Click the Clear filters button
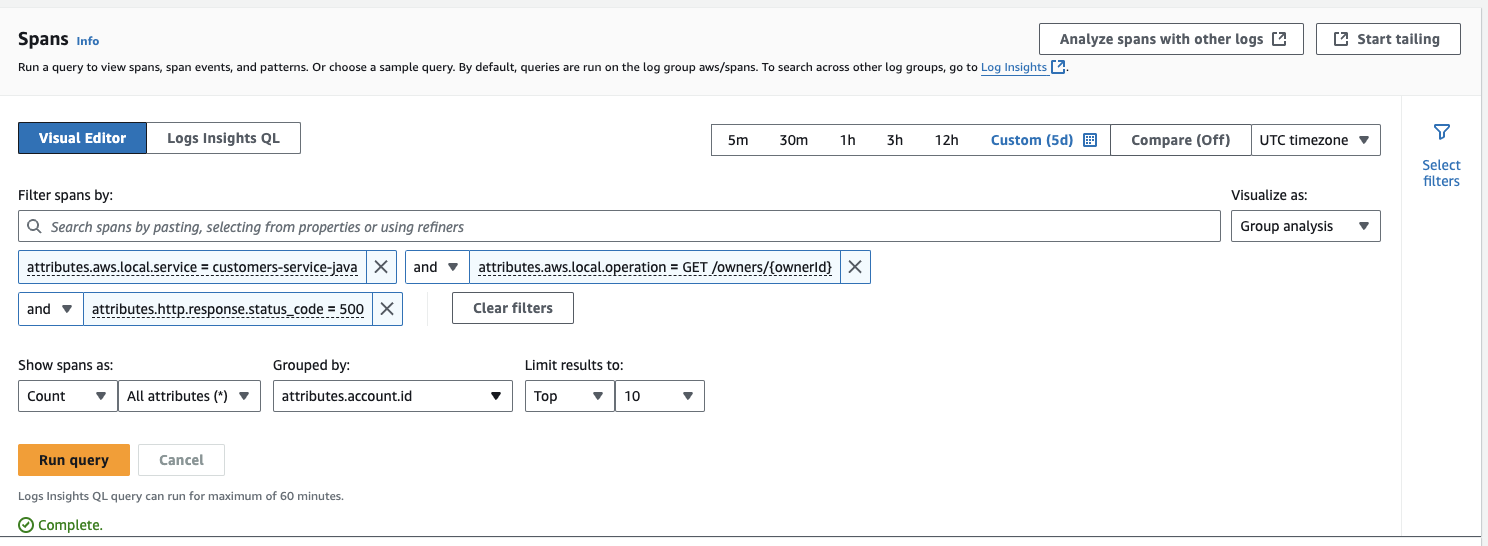The width and height of the screenshot is (1488, 546). pyautogui.click(x=512, y=308)
